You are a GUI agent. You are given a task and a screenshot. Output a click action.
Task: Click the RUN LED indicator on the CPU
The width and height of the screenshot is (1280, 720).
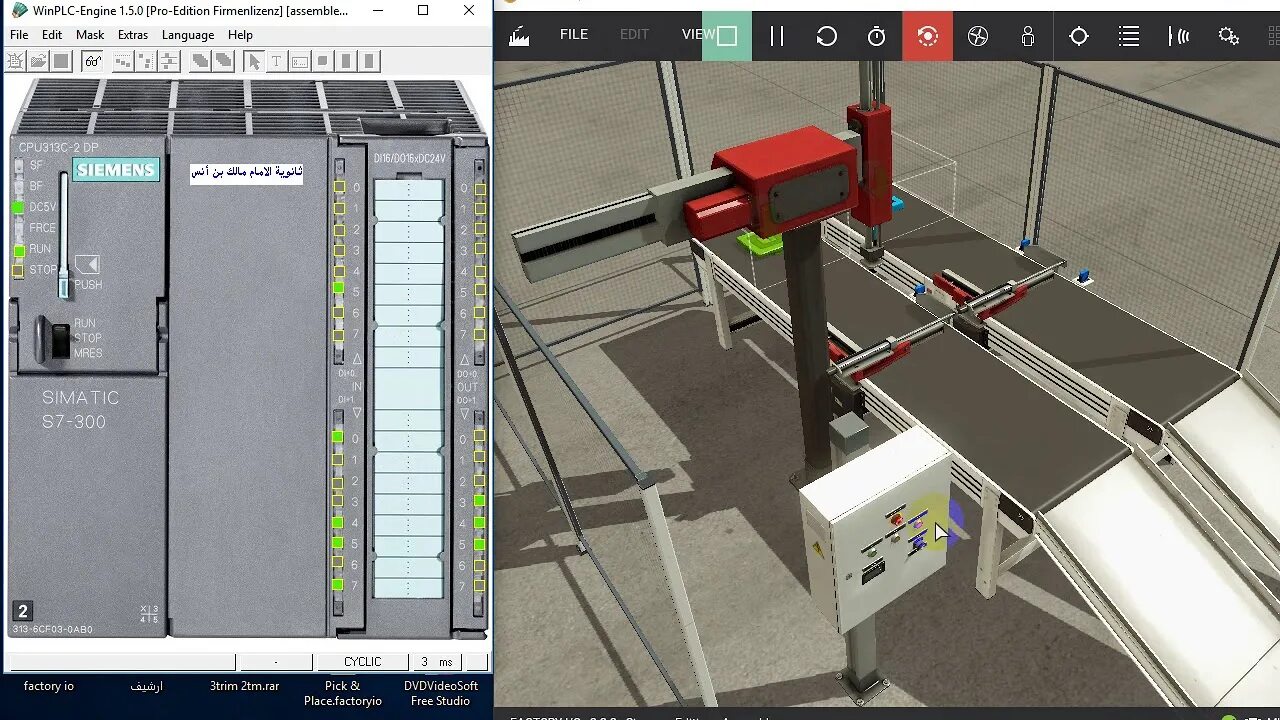[18, 250]
